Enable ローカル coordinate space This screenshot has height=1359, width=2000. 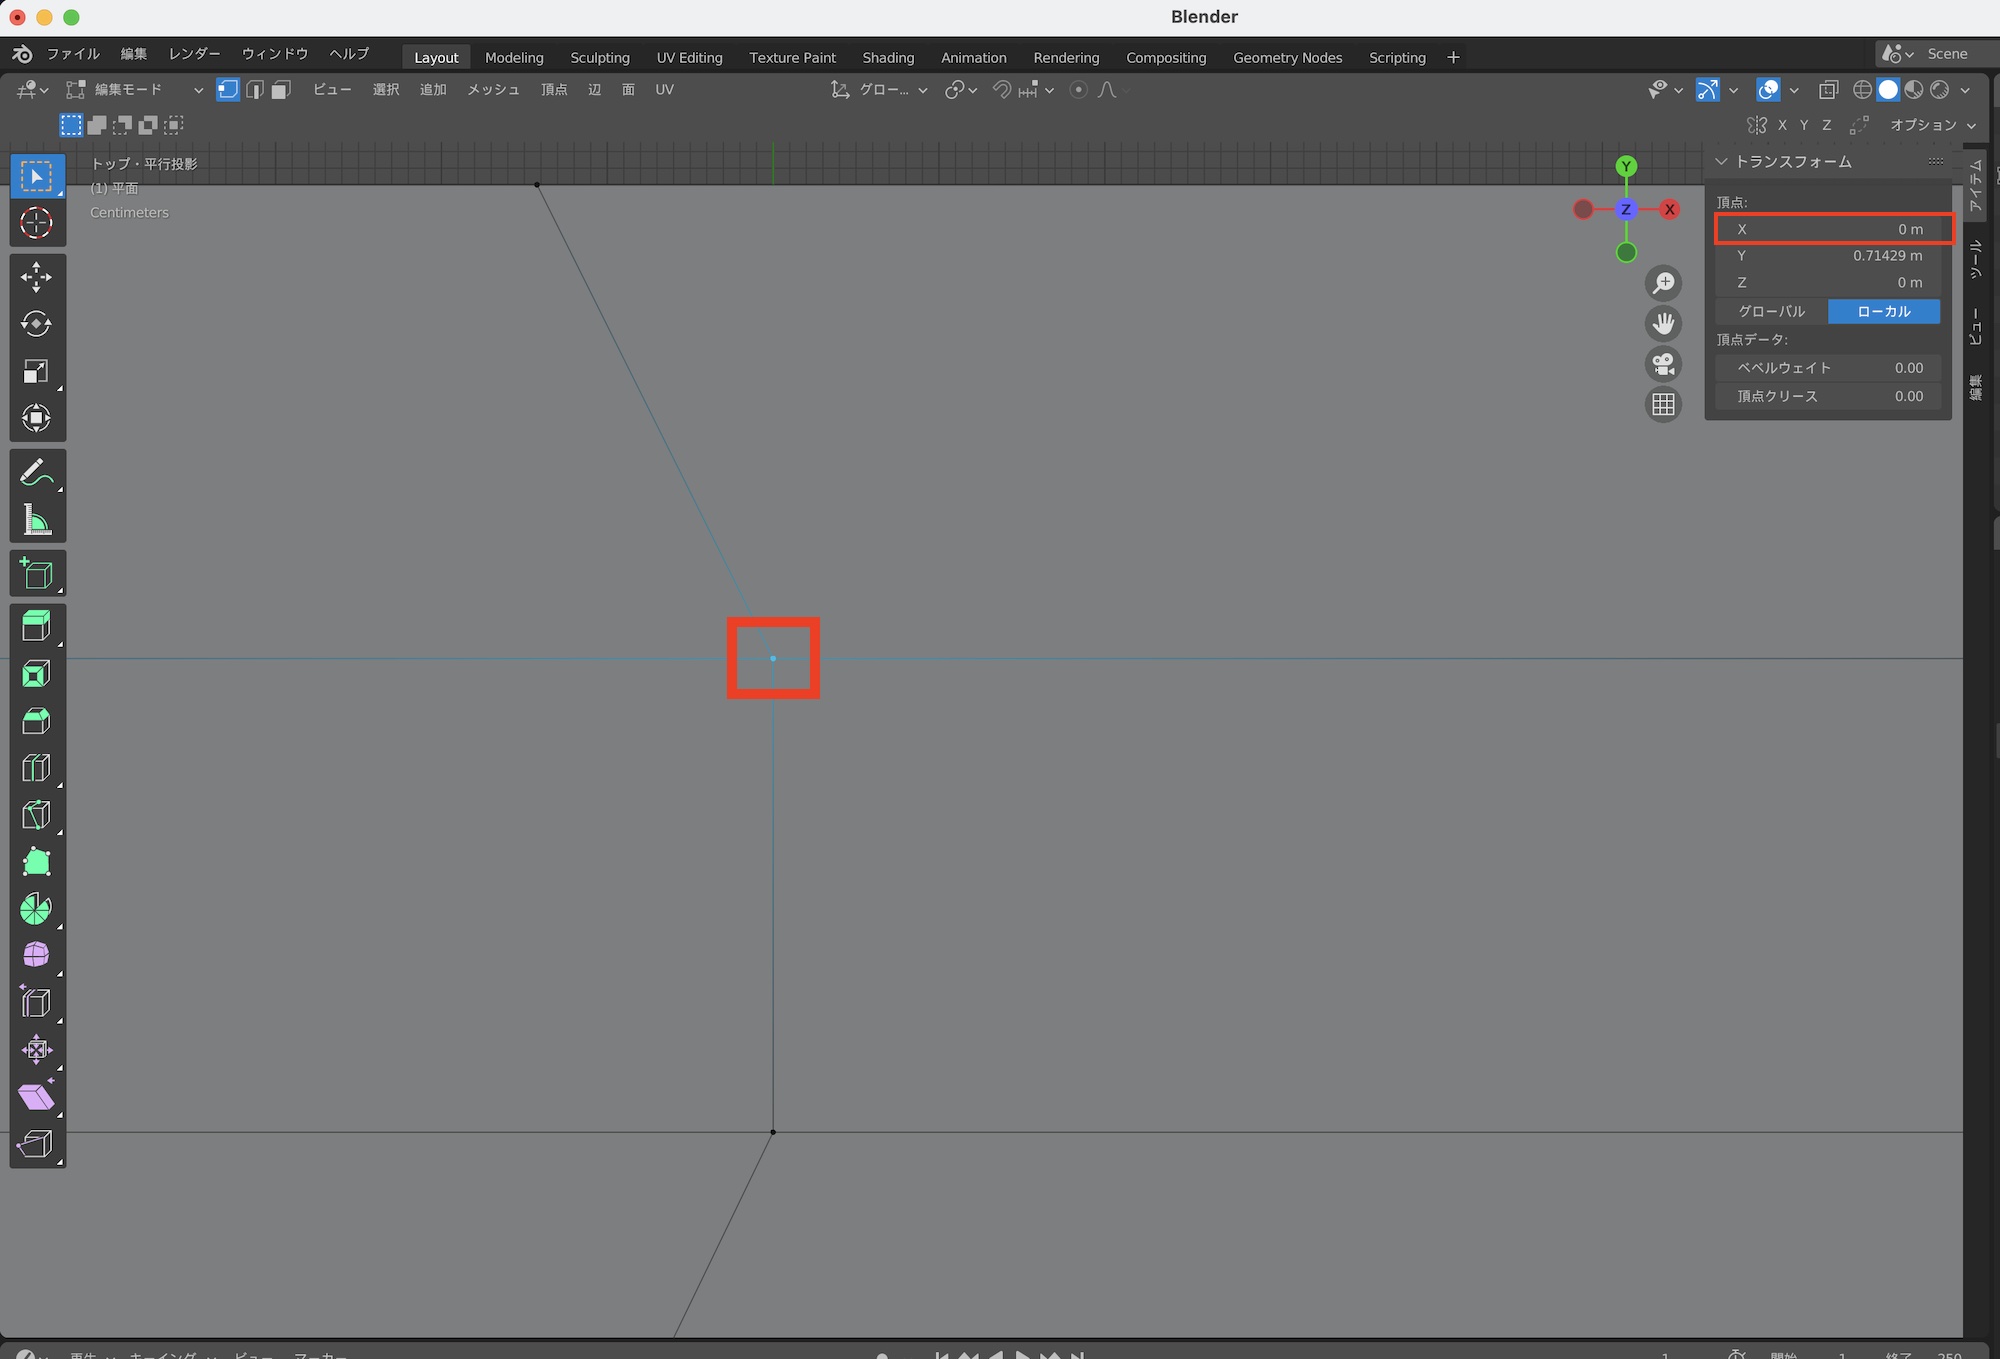(x=1883, y=311)
